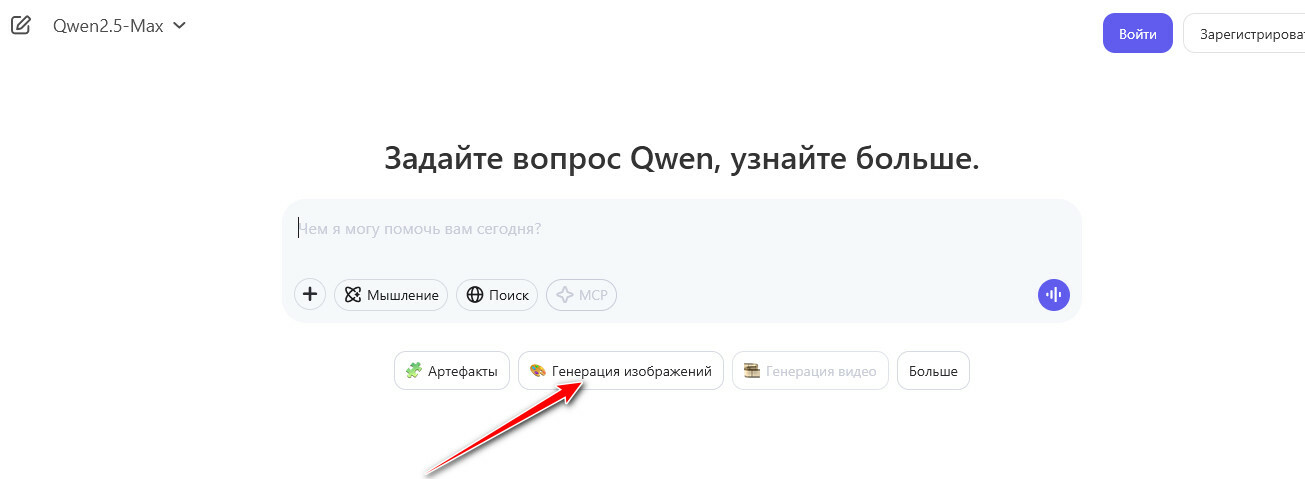Select the Артефакты option
The height and width of the screenshot is (479, 1305).
coord(452,371)
